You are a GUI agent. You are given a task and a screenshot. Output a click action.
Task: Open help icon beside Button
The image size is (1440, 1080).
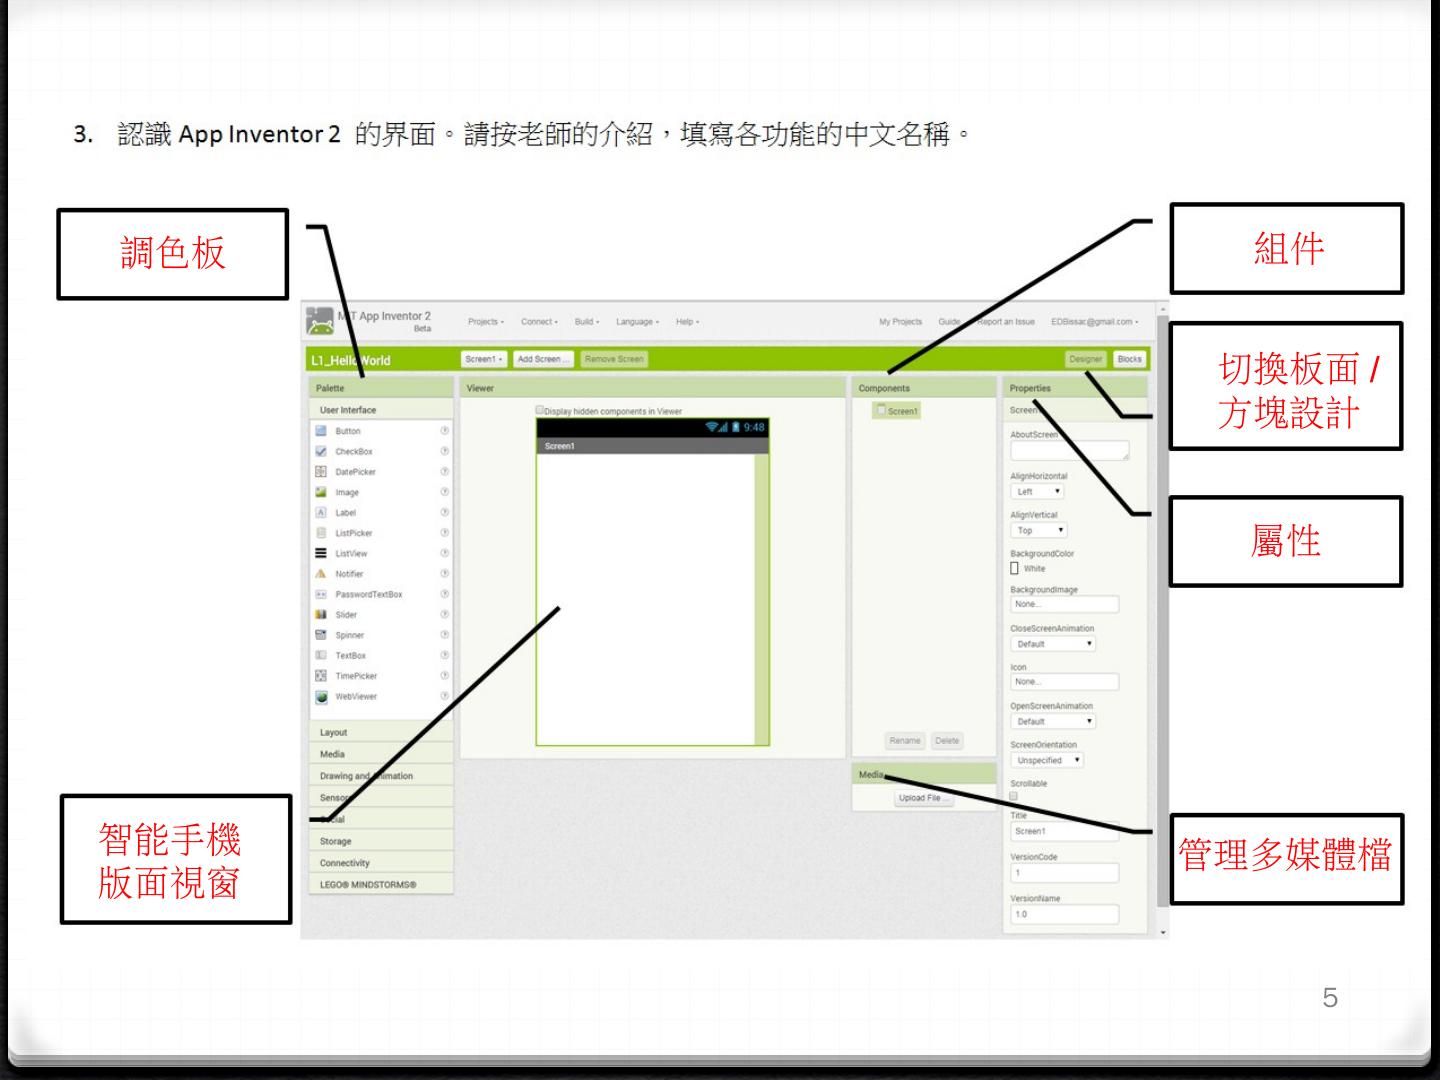[x=444, y=431]
